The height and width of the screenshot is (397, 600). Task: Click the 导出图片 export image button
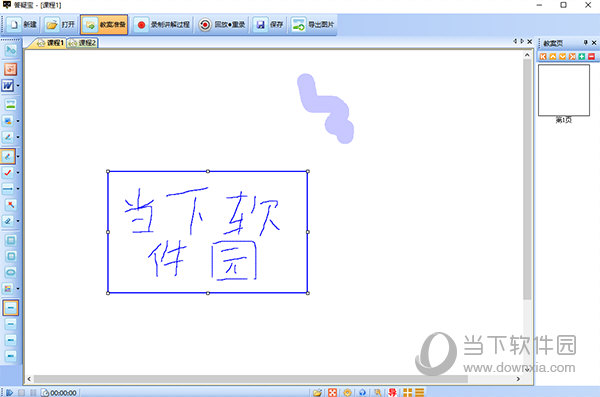click(313, 25)
